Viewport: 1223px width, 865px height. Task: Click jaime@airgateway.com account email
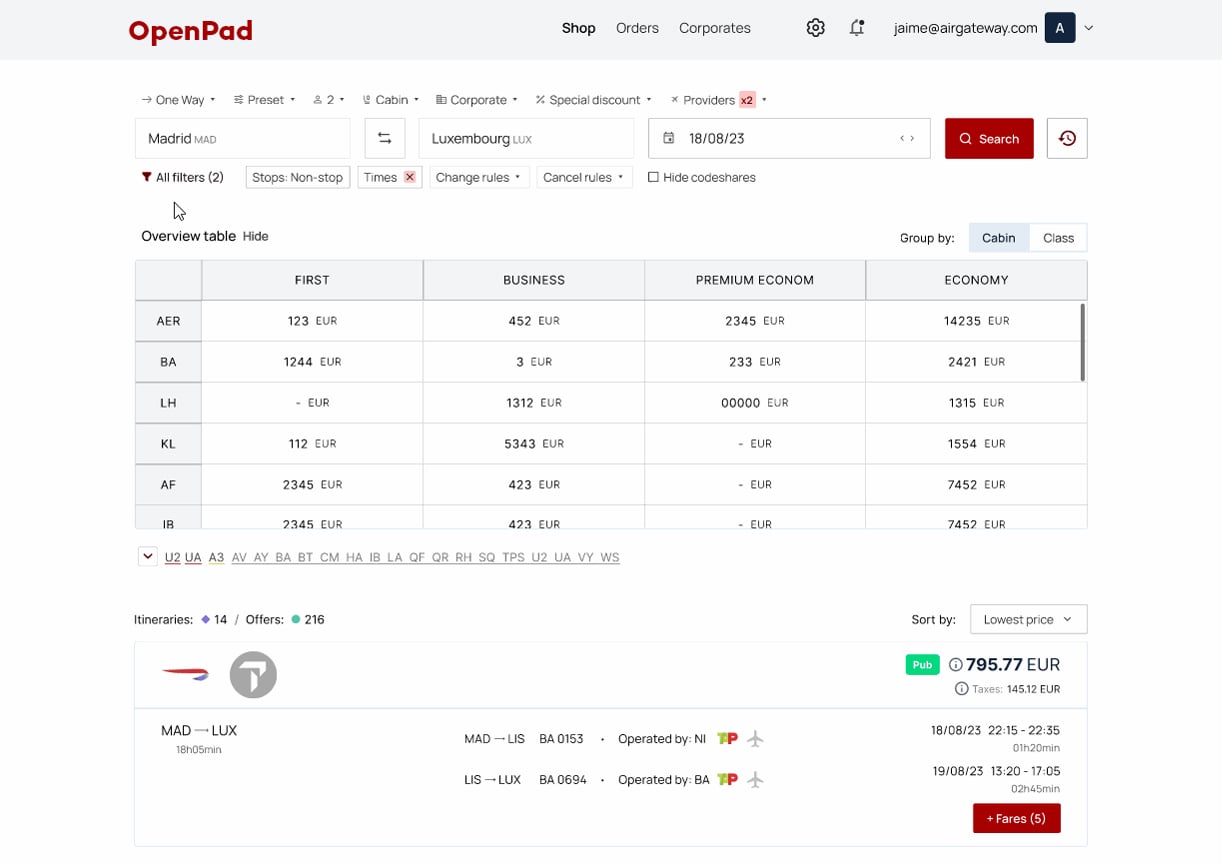965,28
